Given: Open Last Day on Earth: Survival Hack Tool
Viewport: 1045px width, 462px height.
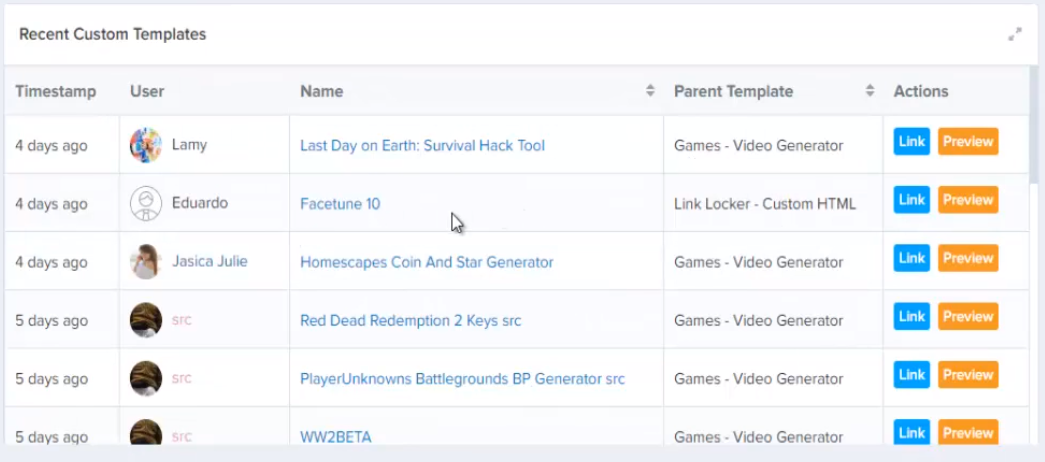Looking at the screenshot, I should 423,145.
